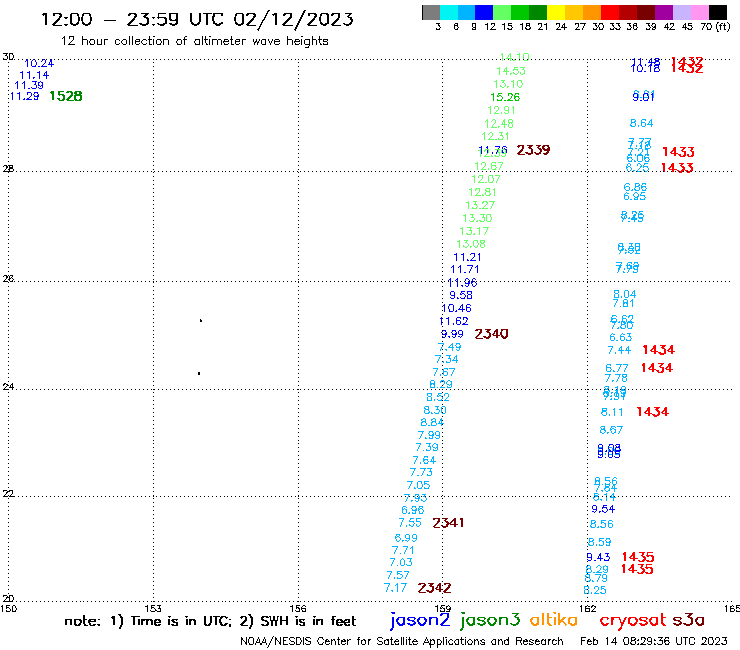Select the wave height value '6.63'

pos(621,338)
